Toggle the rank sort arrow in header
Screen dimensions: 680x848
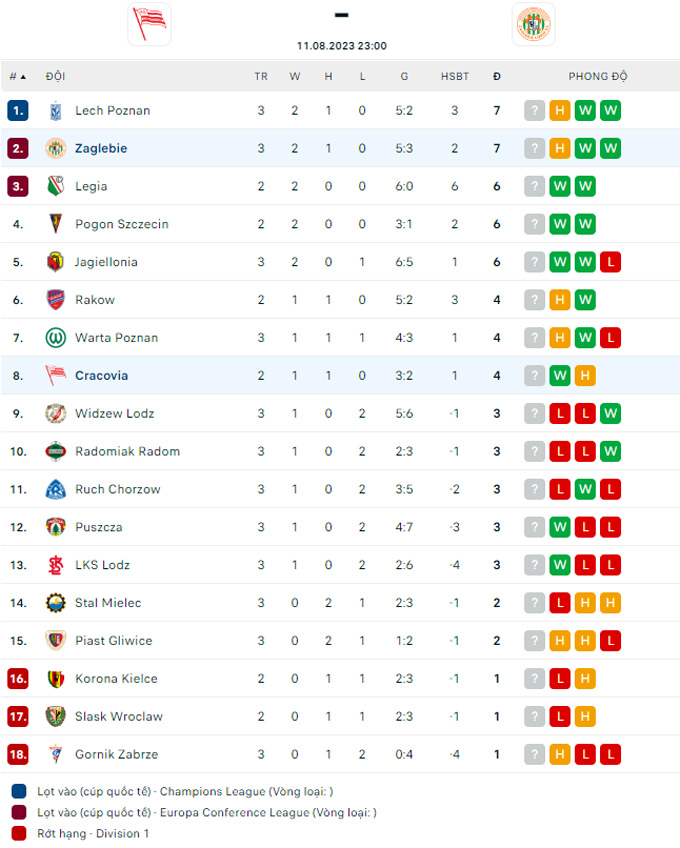(x=22, y=76)
